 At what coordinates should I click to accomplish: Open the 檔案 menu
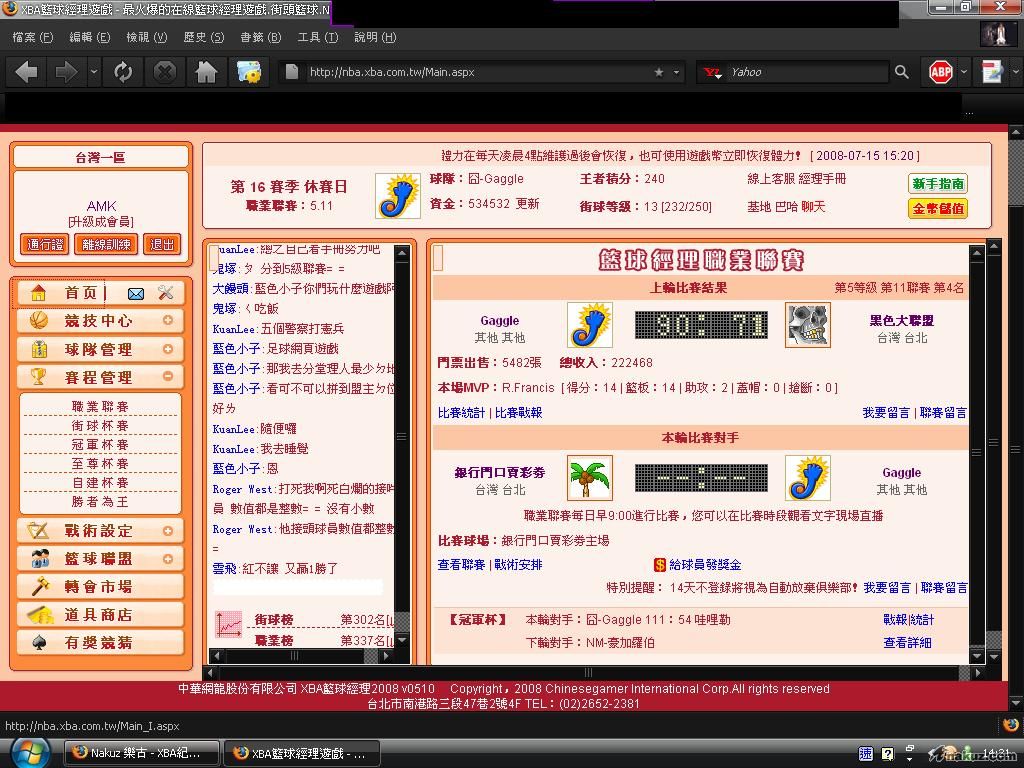33,37
